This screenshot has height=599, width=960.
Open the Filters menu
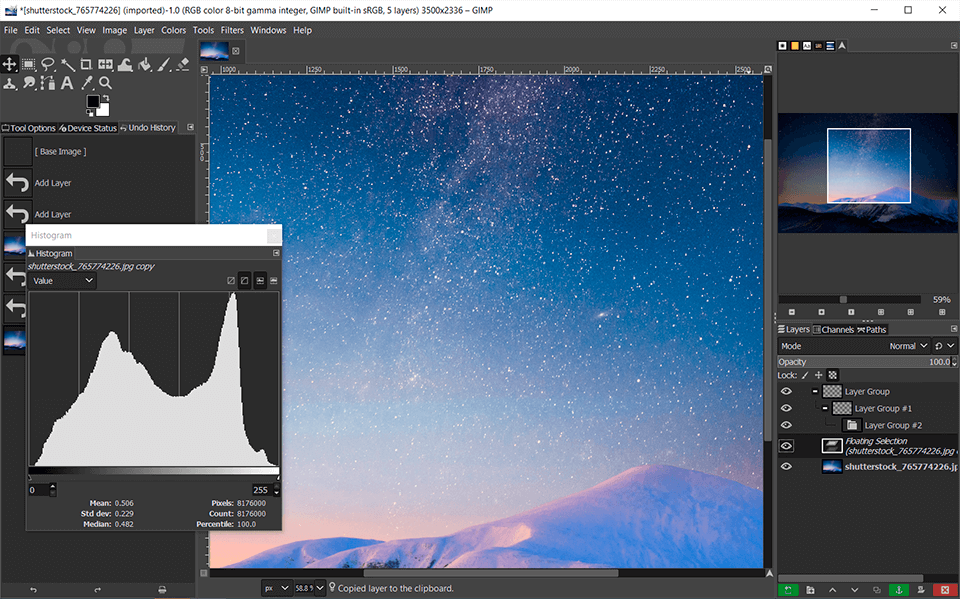pyautogui.click(x=232, y=30)
